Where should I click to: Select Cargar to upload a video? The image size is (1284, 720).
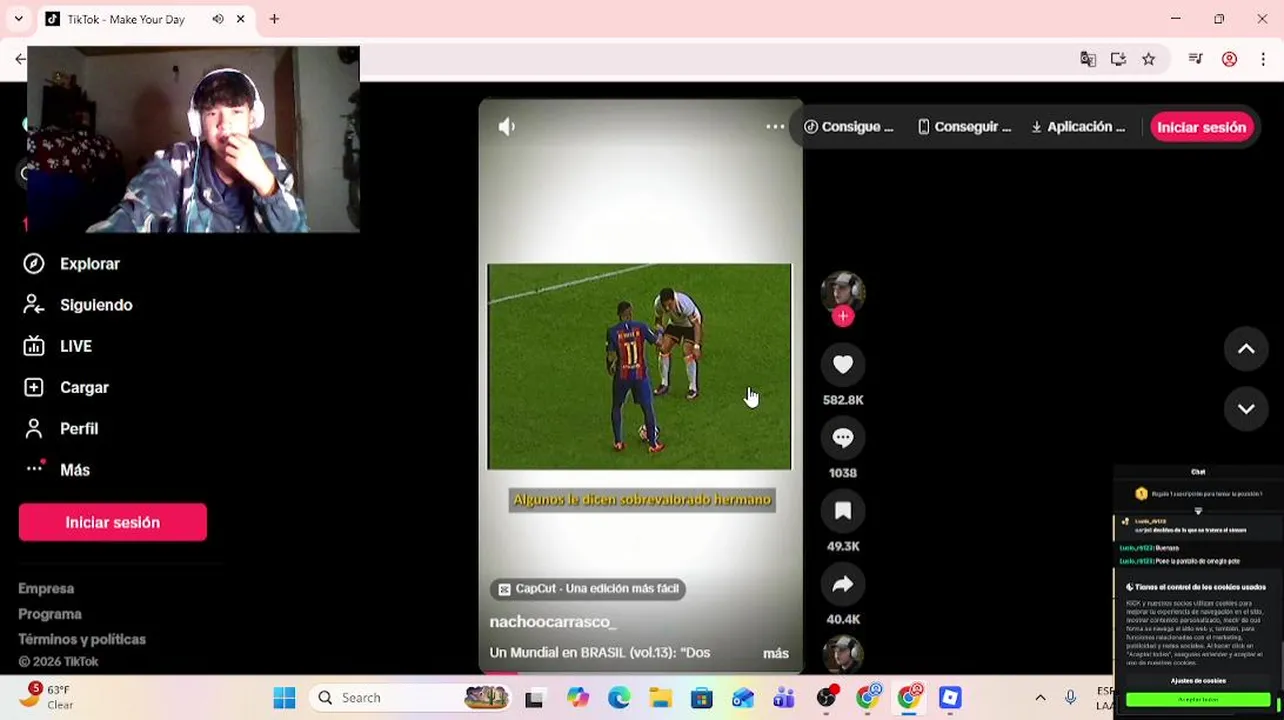[x=66, y=387]
